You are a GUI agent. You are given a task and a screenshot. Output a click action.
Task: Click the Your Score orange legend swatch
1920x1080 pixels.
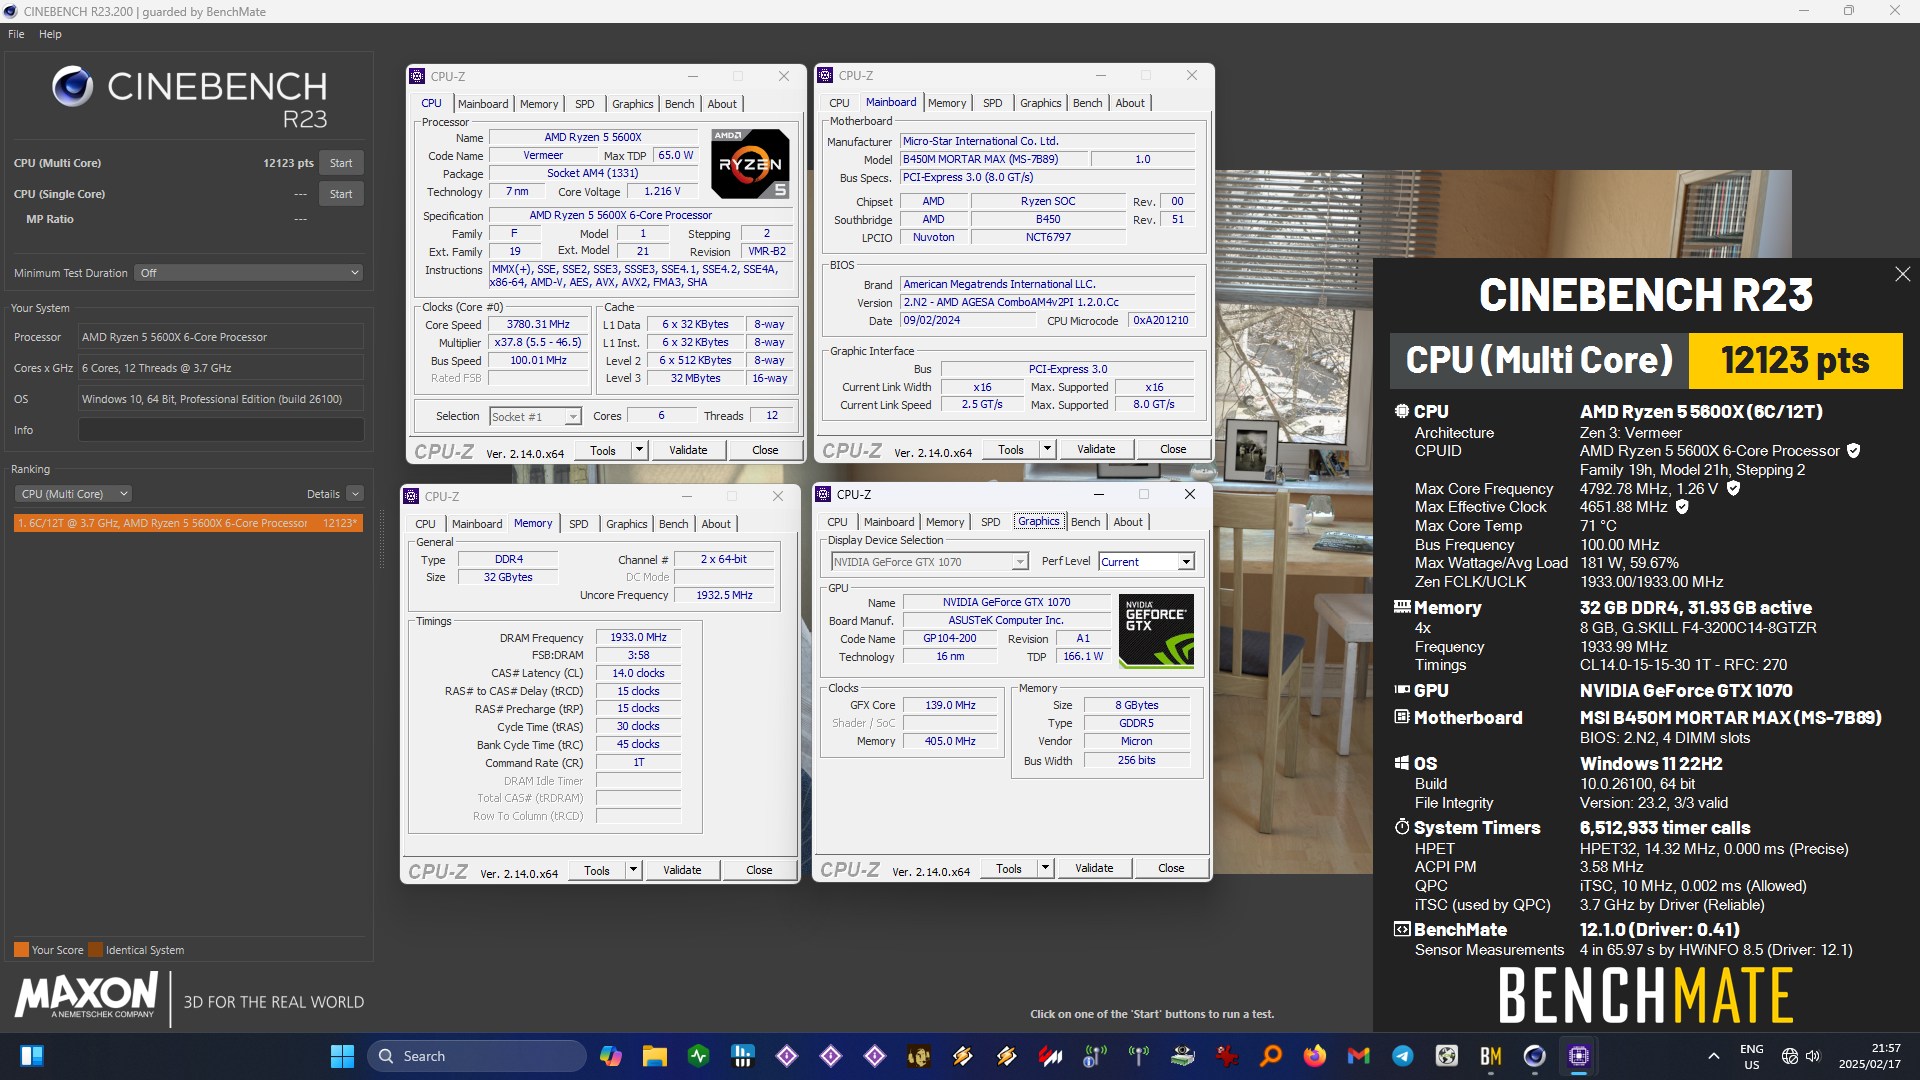pos(21,950)
